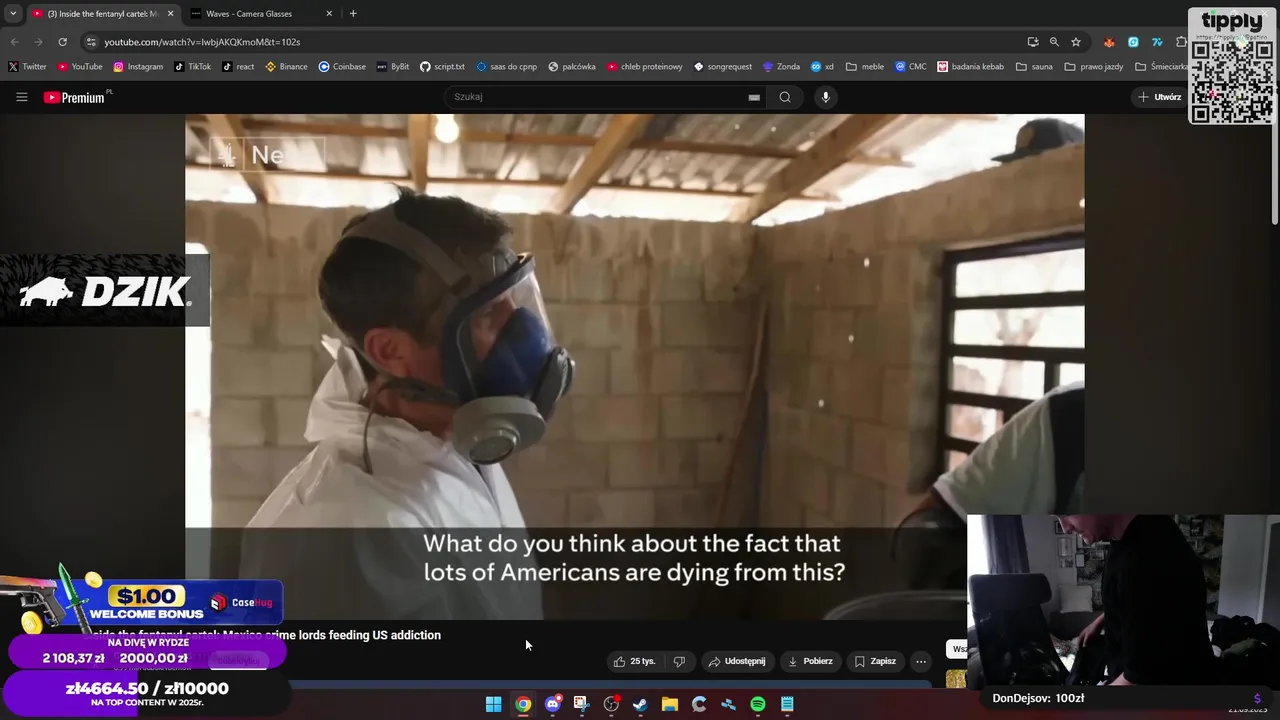The image size is (1280, 720).
Task: Click the page vertical scrollbar
Action: click(x=1274, y=170)
